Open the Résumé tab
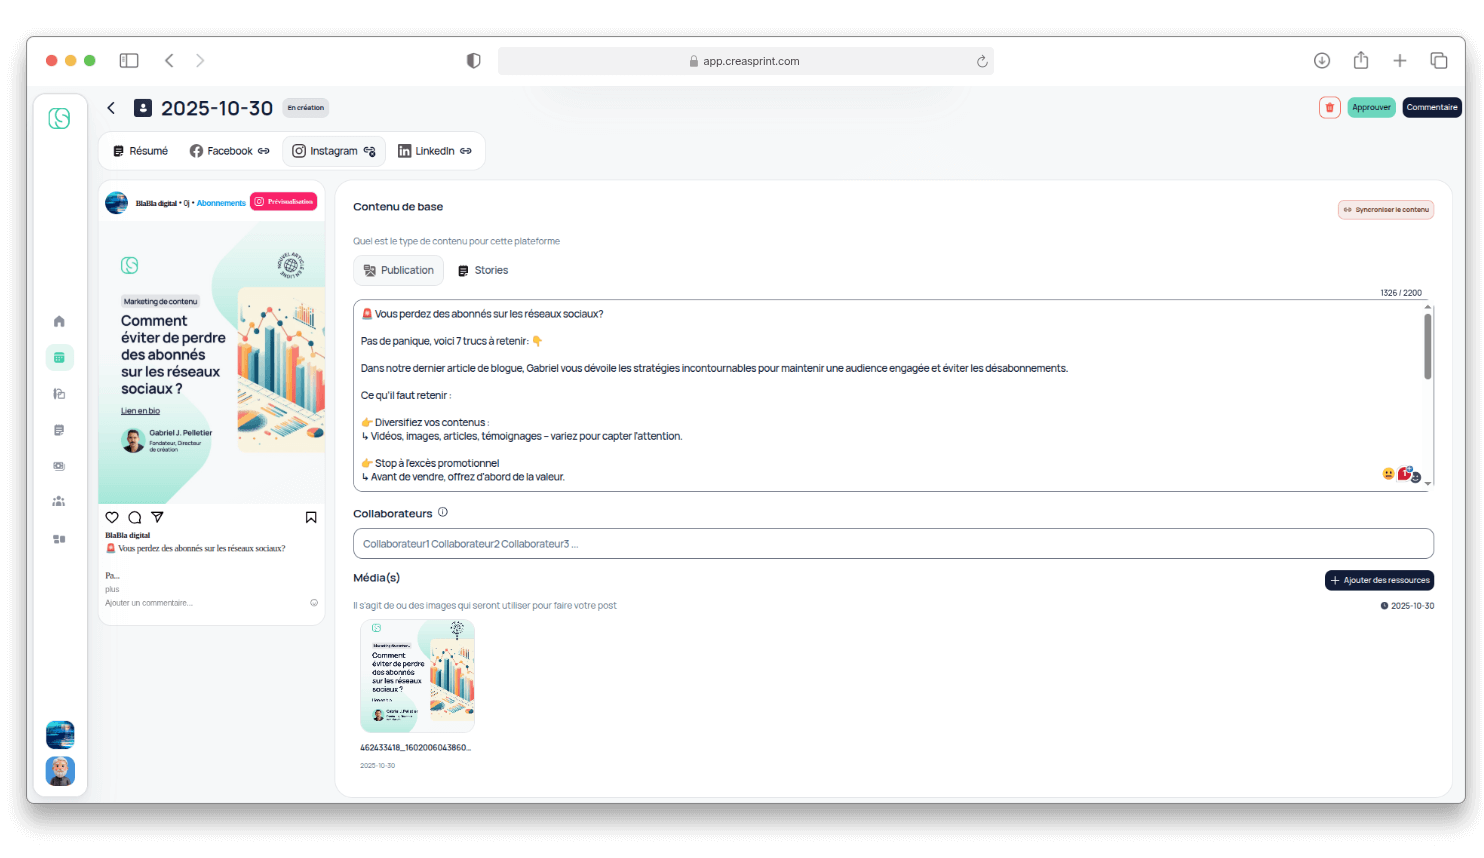The image size is (1484, 858). 140,151
